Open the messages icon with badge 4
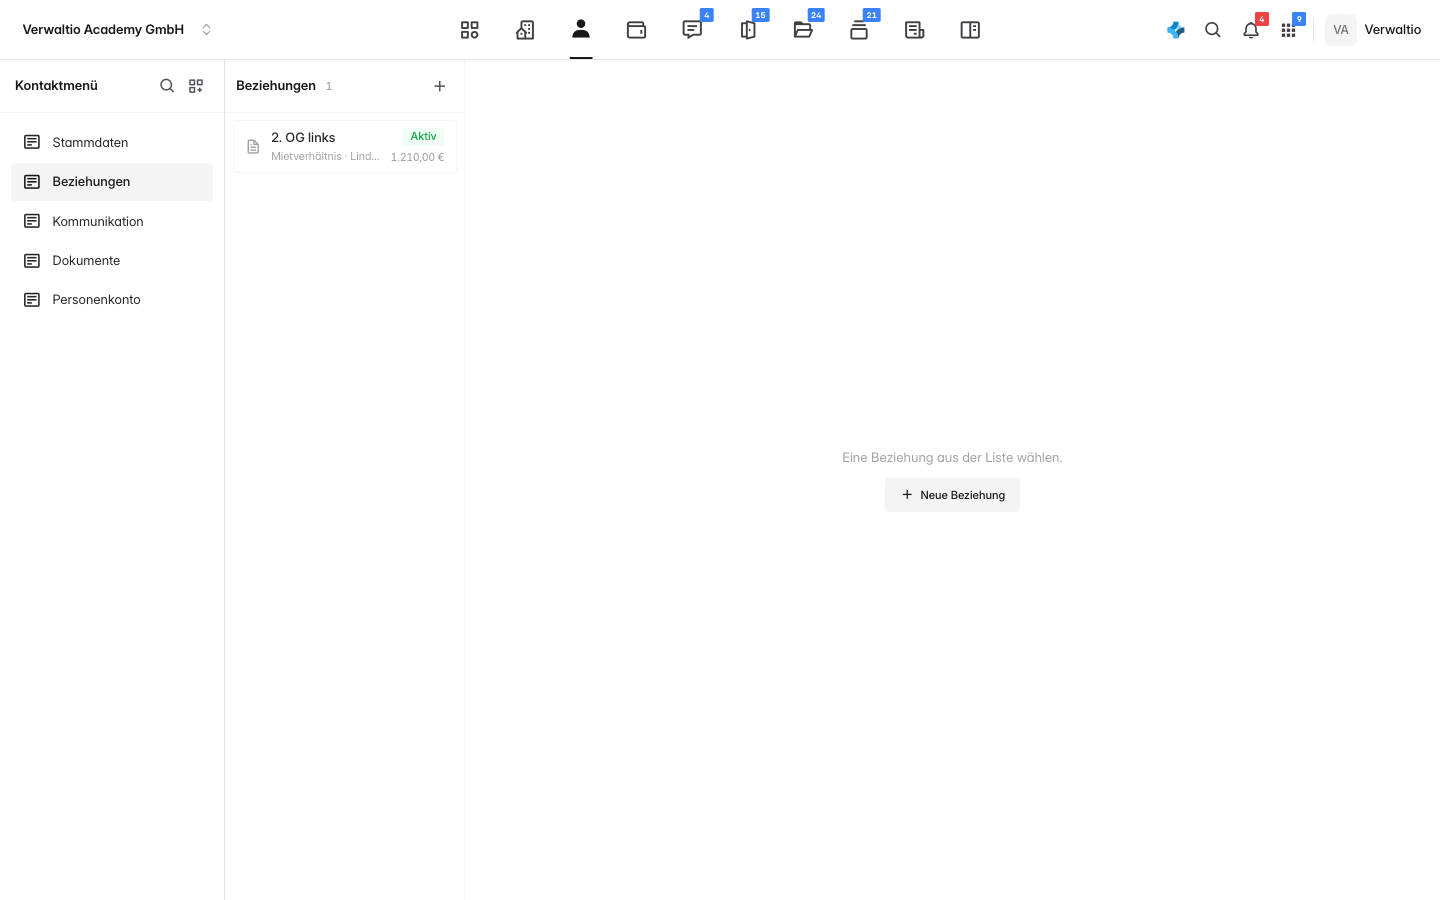Viewport: 1440px width, 900px height. pyautogui.click(x=692, y=30)
